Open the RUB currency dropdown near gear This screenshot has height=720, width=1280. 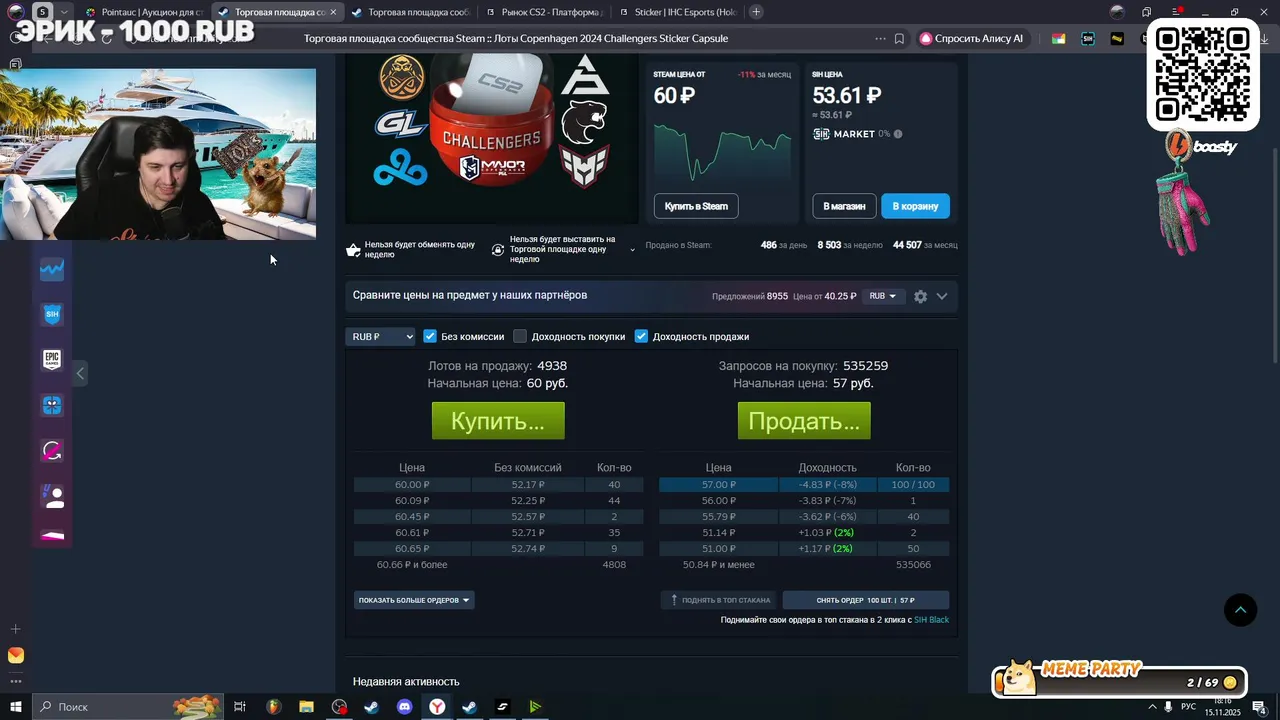pos(883,296)
